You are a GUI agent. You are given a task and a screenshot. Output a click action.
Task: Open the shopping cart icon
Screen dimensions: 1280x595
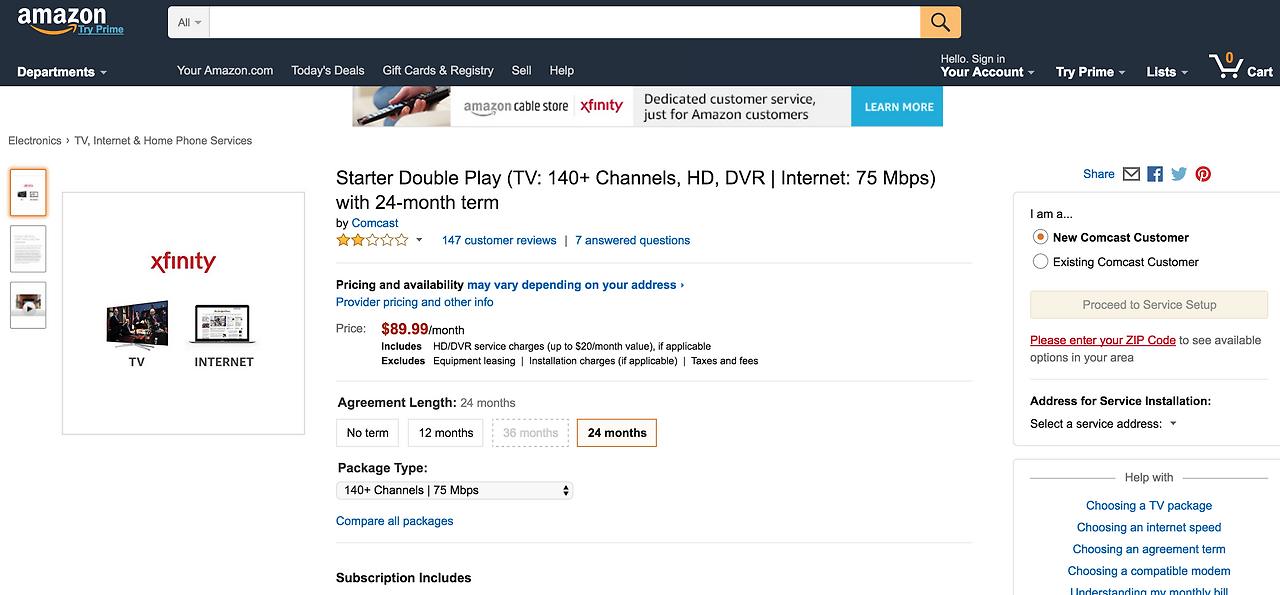coord(1240,68)
